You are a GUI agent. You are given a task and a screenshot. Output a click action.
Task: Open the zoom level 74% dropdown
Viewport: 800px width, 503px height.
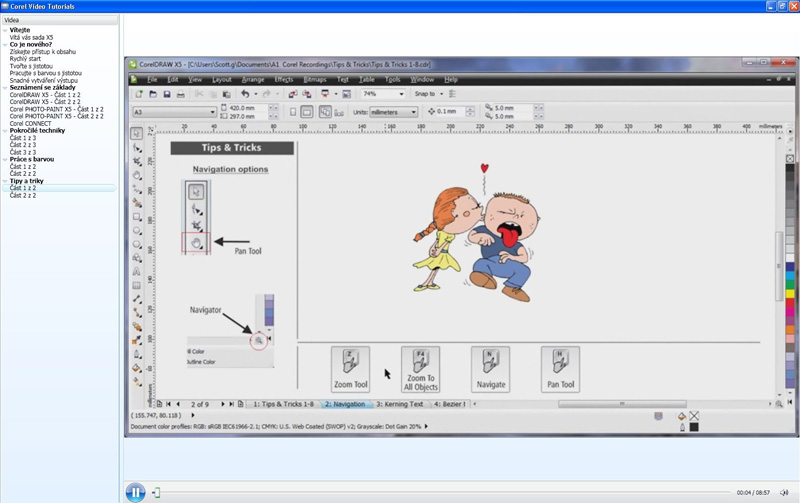402,94
